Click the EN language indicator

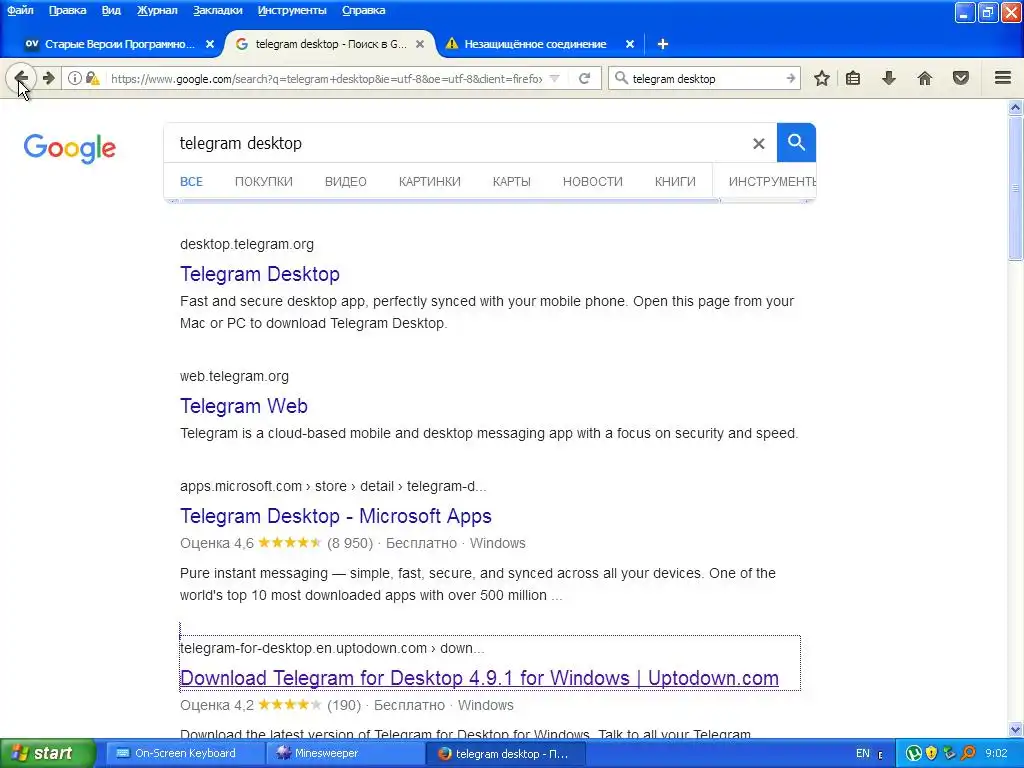tap(863, 754)
